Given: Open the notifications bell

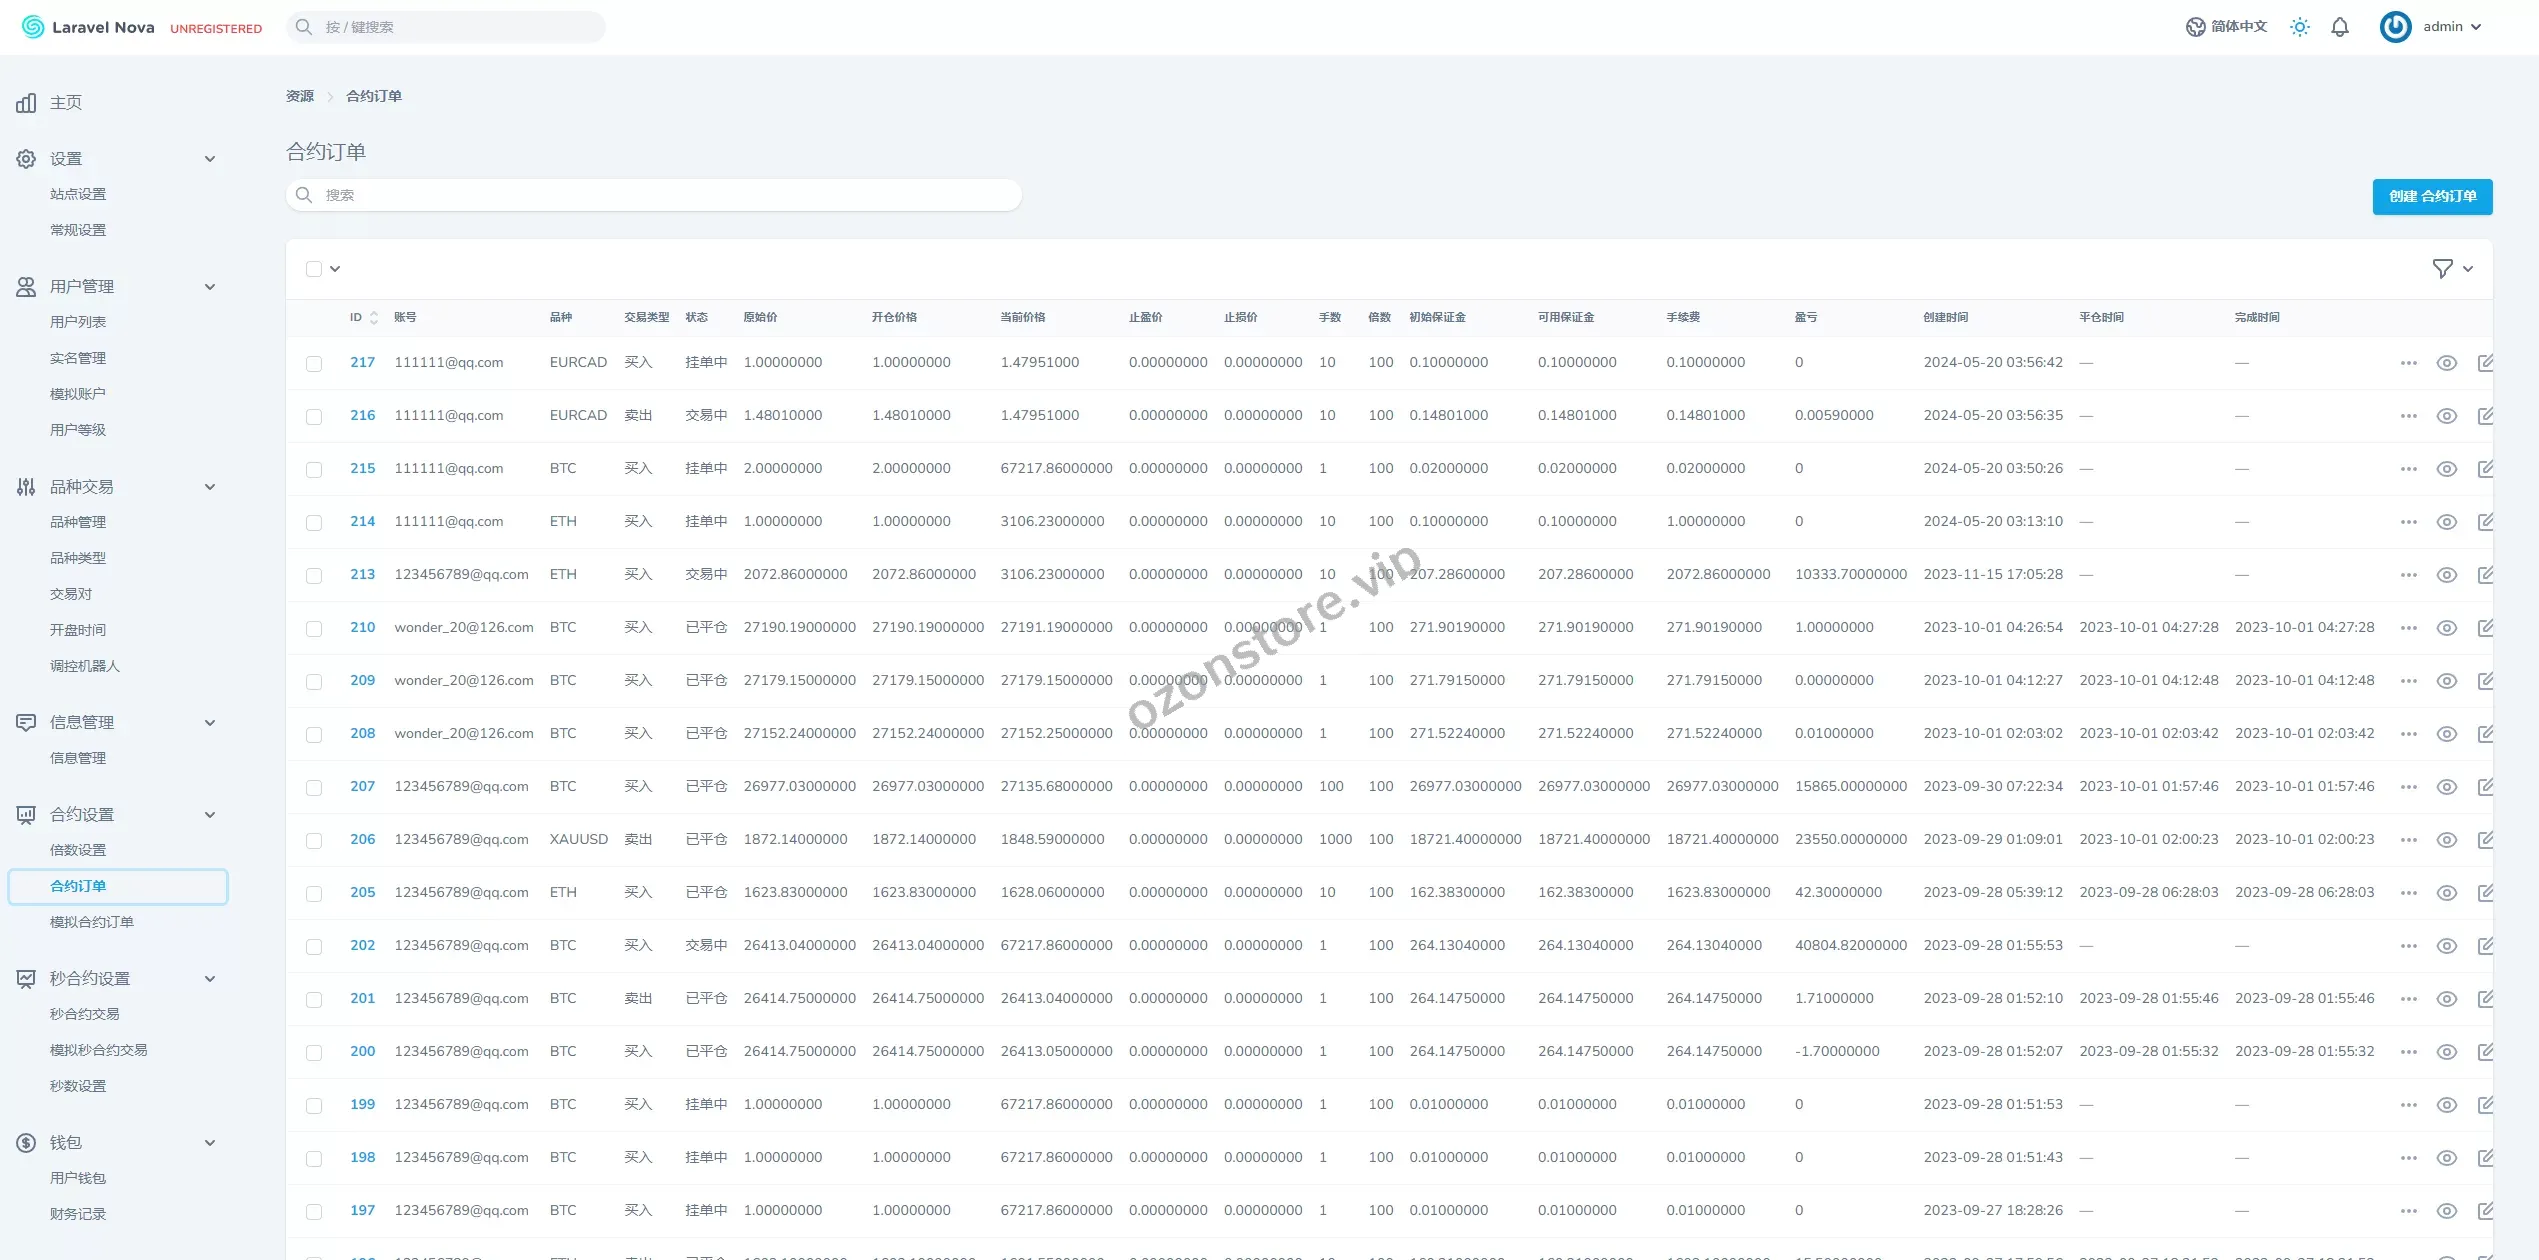Looking at the screenshot, I should tap(2340, 27).
